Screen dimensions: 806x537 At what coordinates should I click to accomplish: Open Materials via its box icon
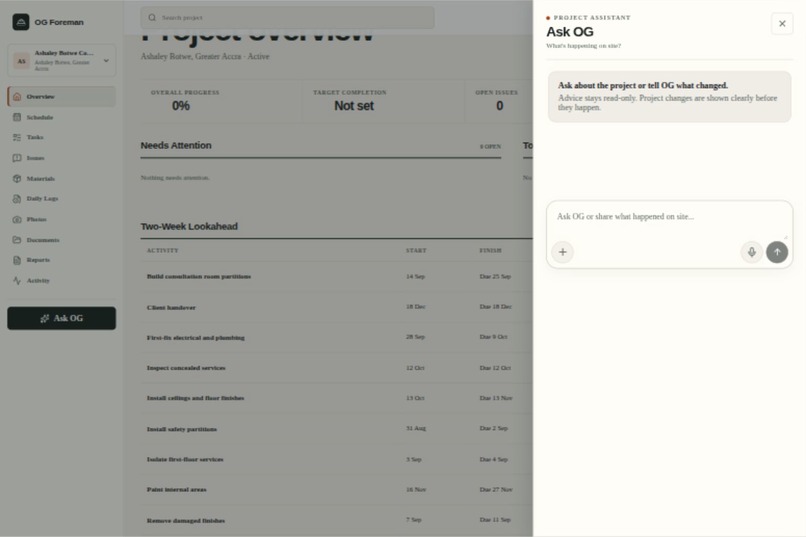(x=17, y=178)
